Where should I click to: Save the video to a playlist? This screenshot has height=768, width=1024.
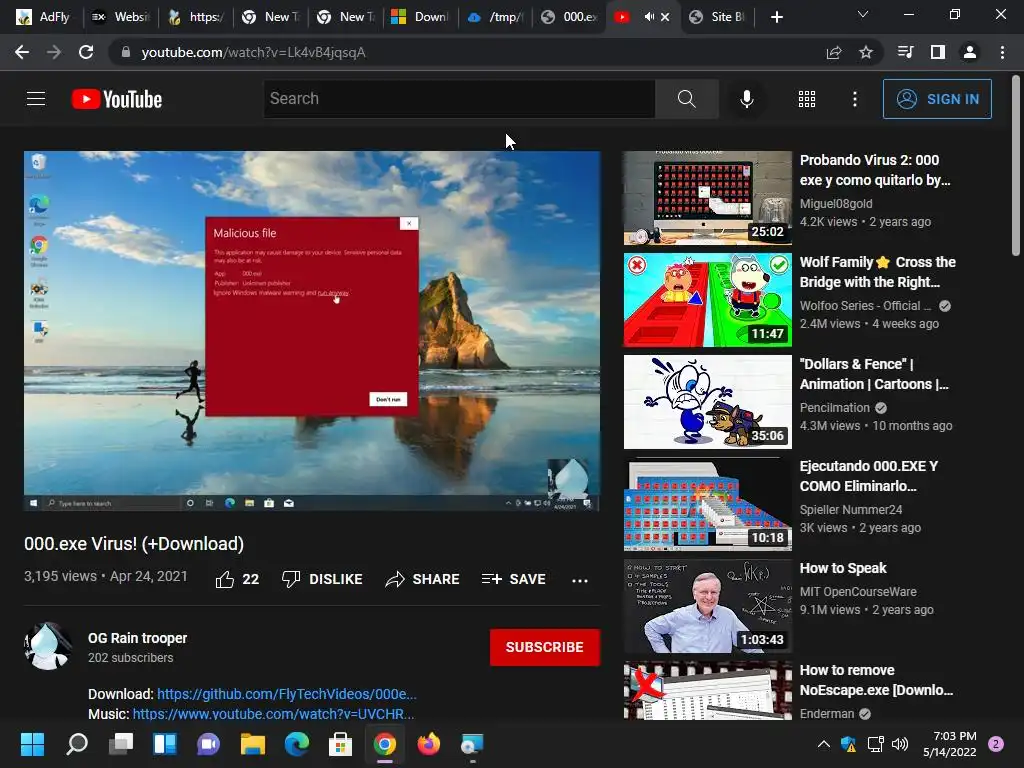513,579
